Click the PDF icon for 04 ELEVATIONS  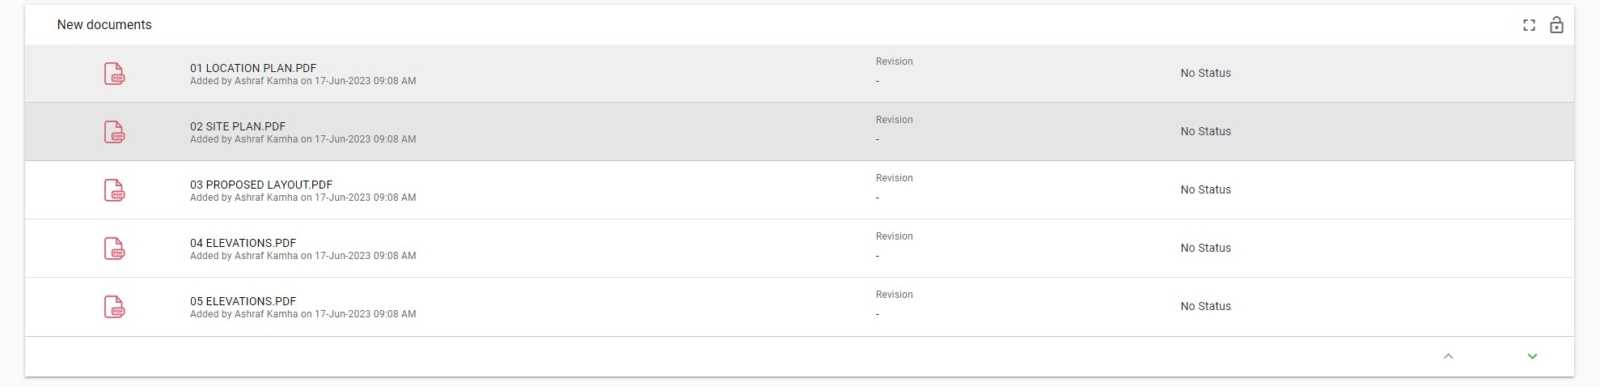coord(115,248)
